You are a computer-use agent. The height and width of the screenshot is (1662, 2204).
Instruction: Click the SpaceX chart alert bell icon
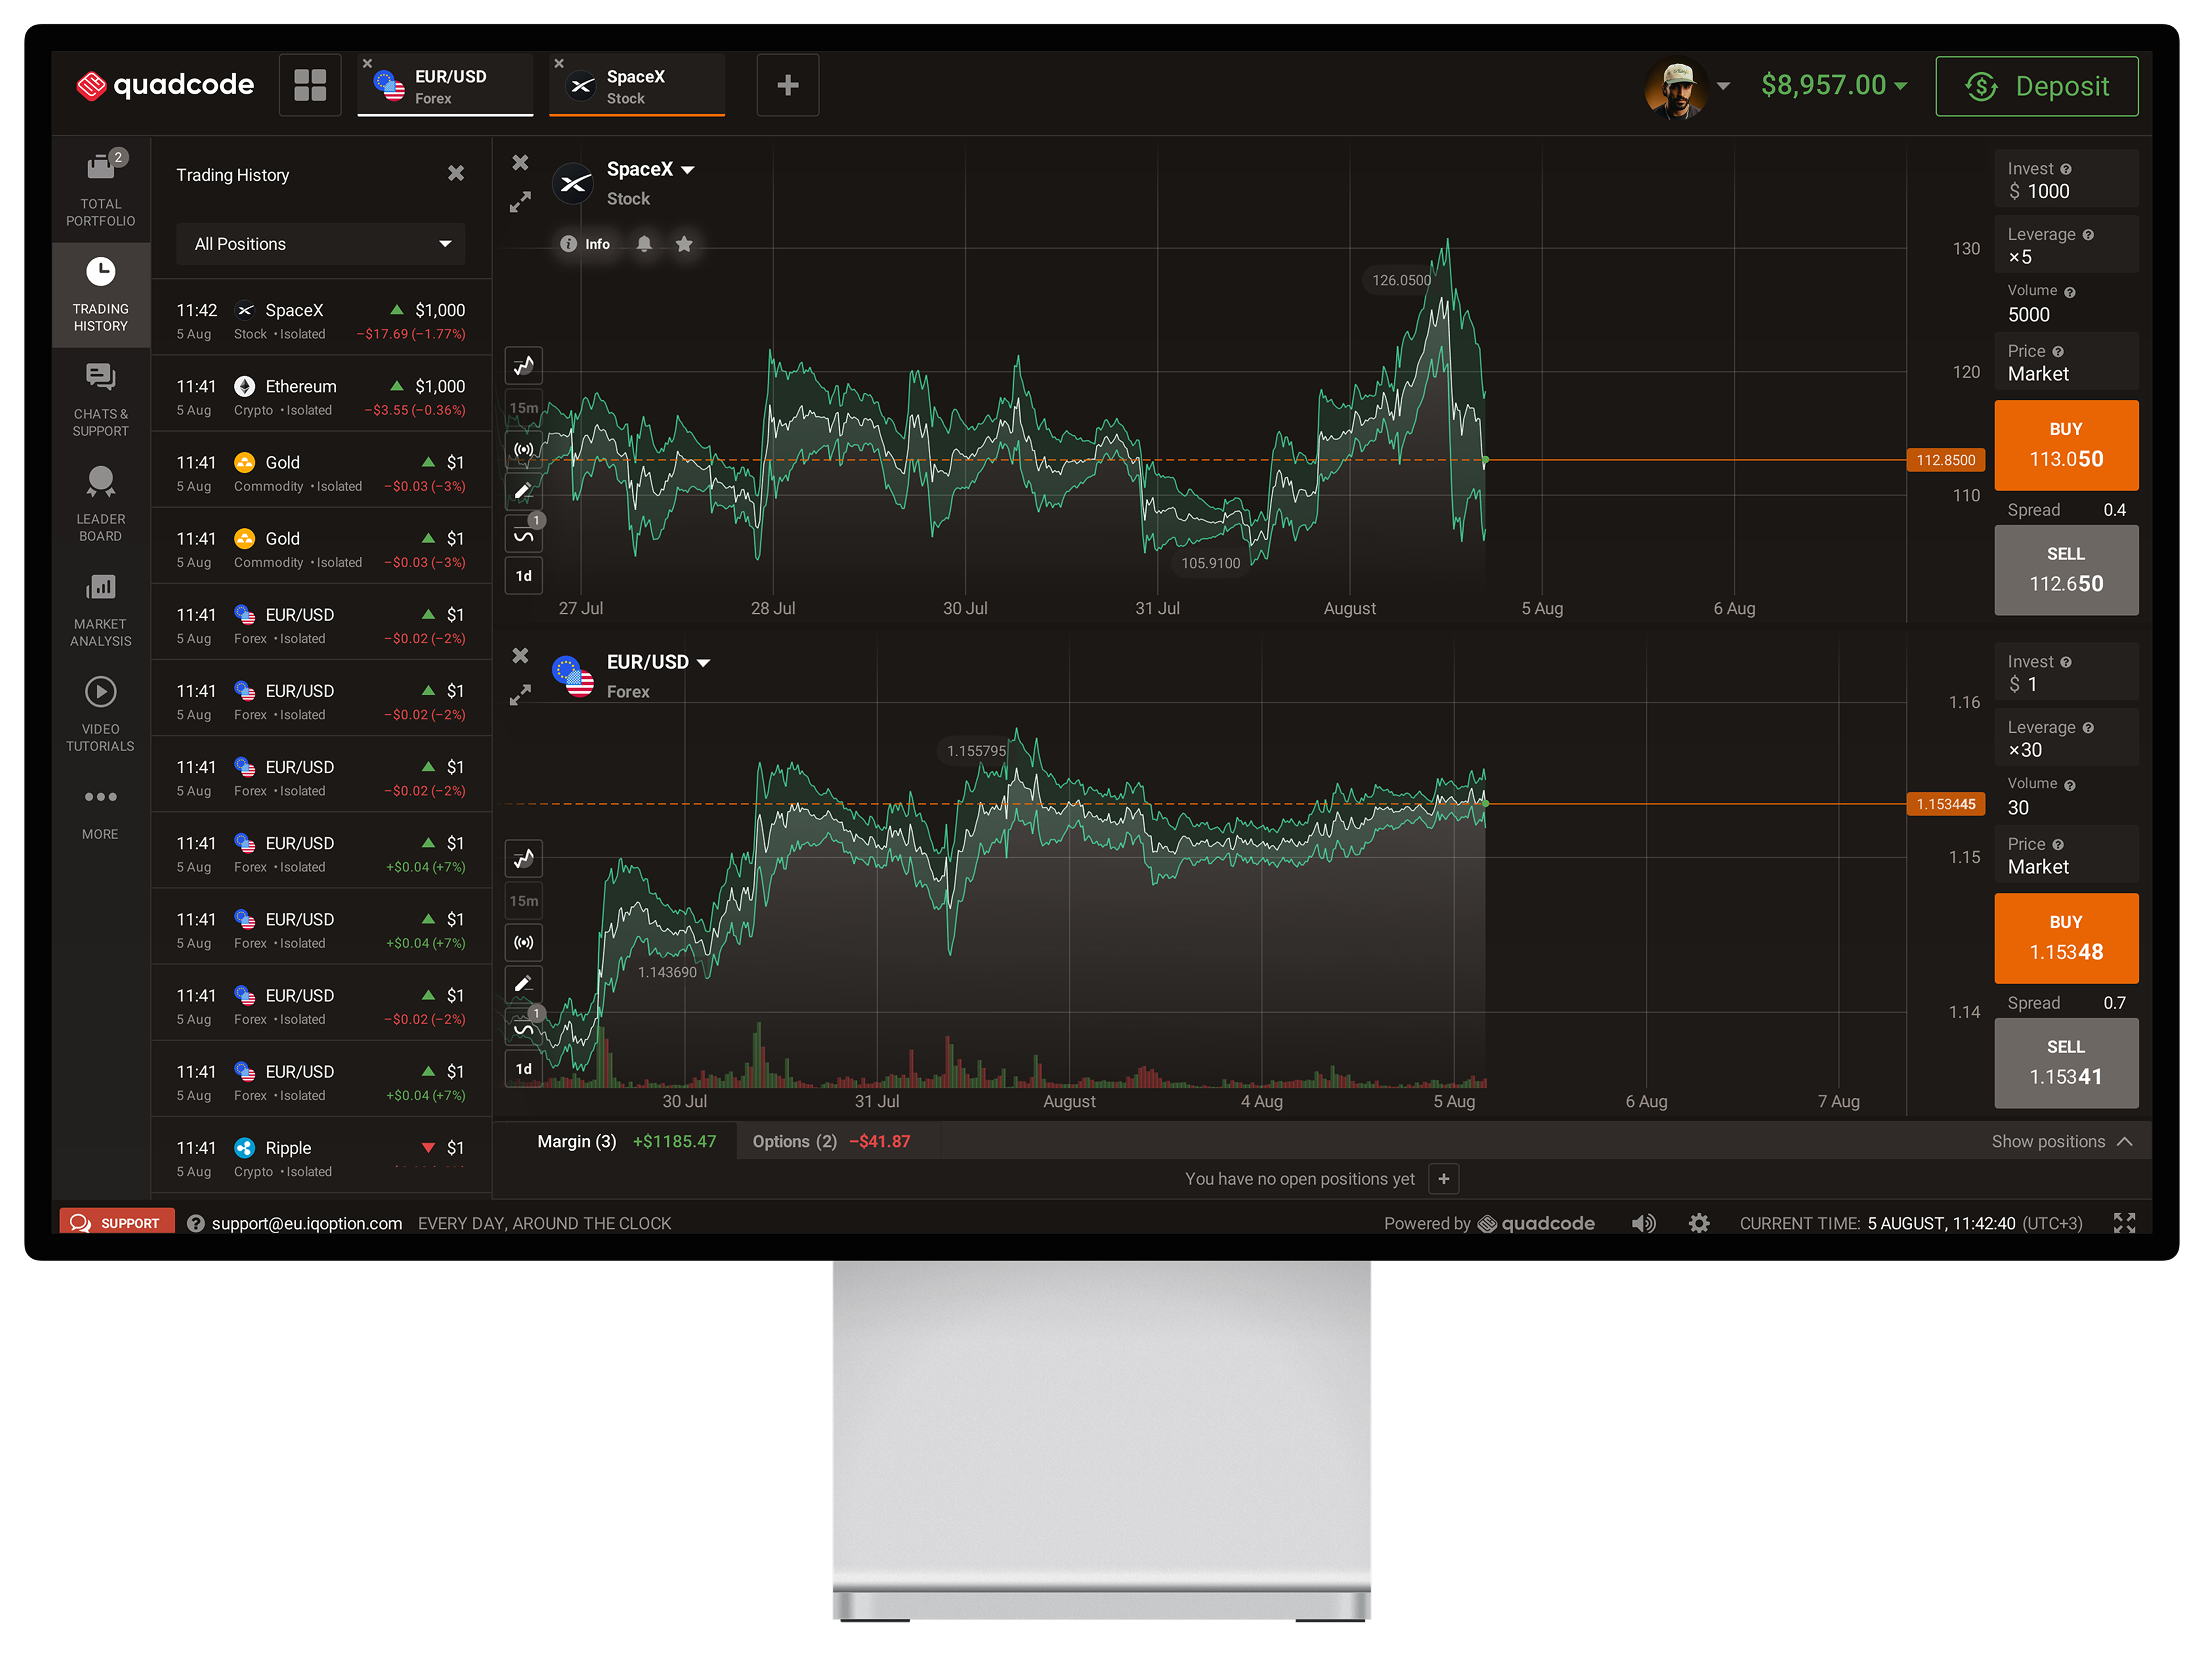[x=644, y=244]
